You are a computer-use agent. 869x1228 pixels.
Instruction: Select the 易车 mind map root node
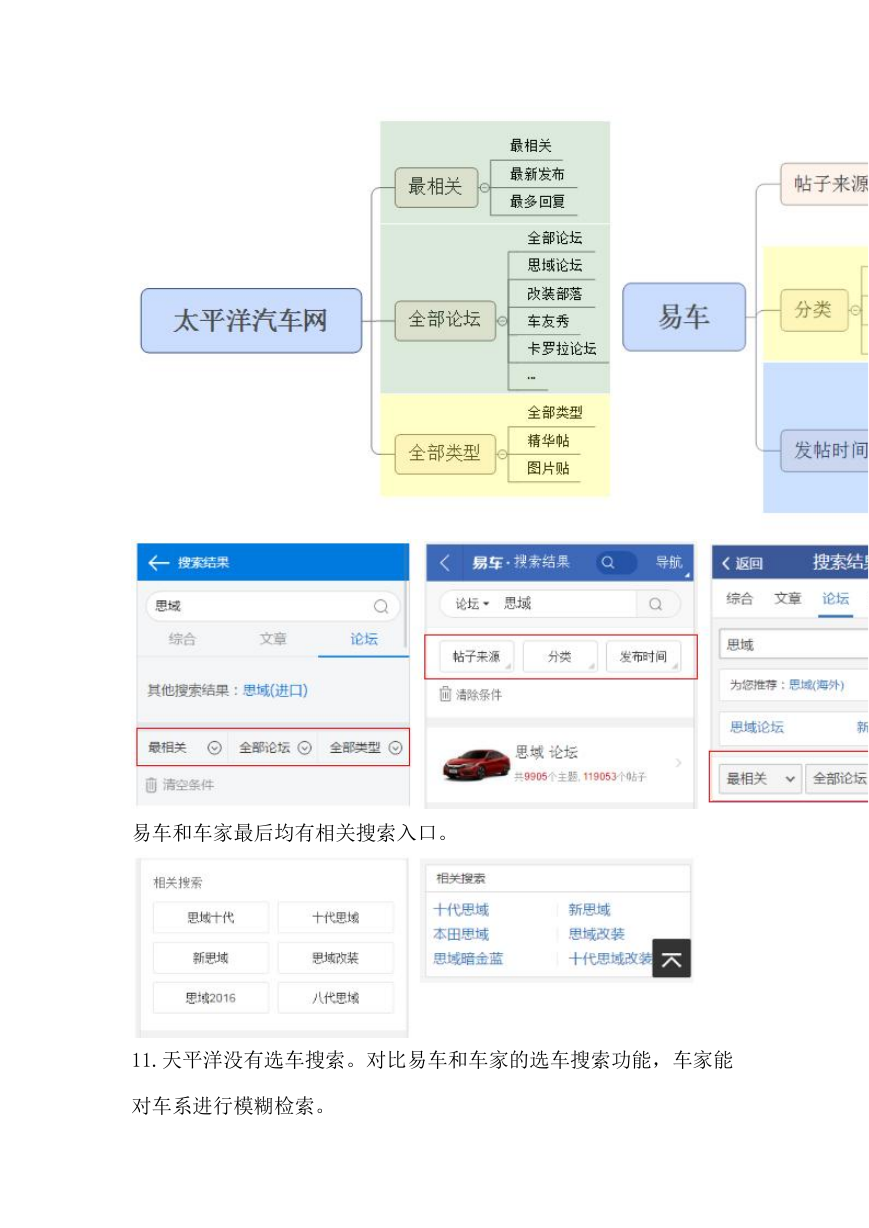coord(684,317)
